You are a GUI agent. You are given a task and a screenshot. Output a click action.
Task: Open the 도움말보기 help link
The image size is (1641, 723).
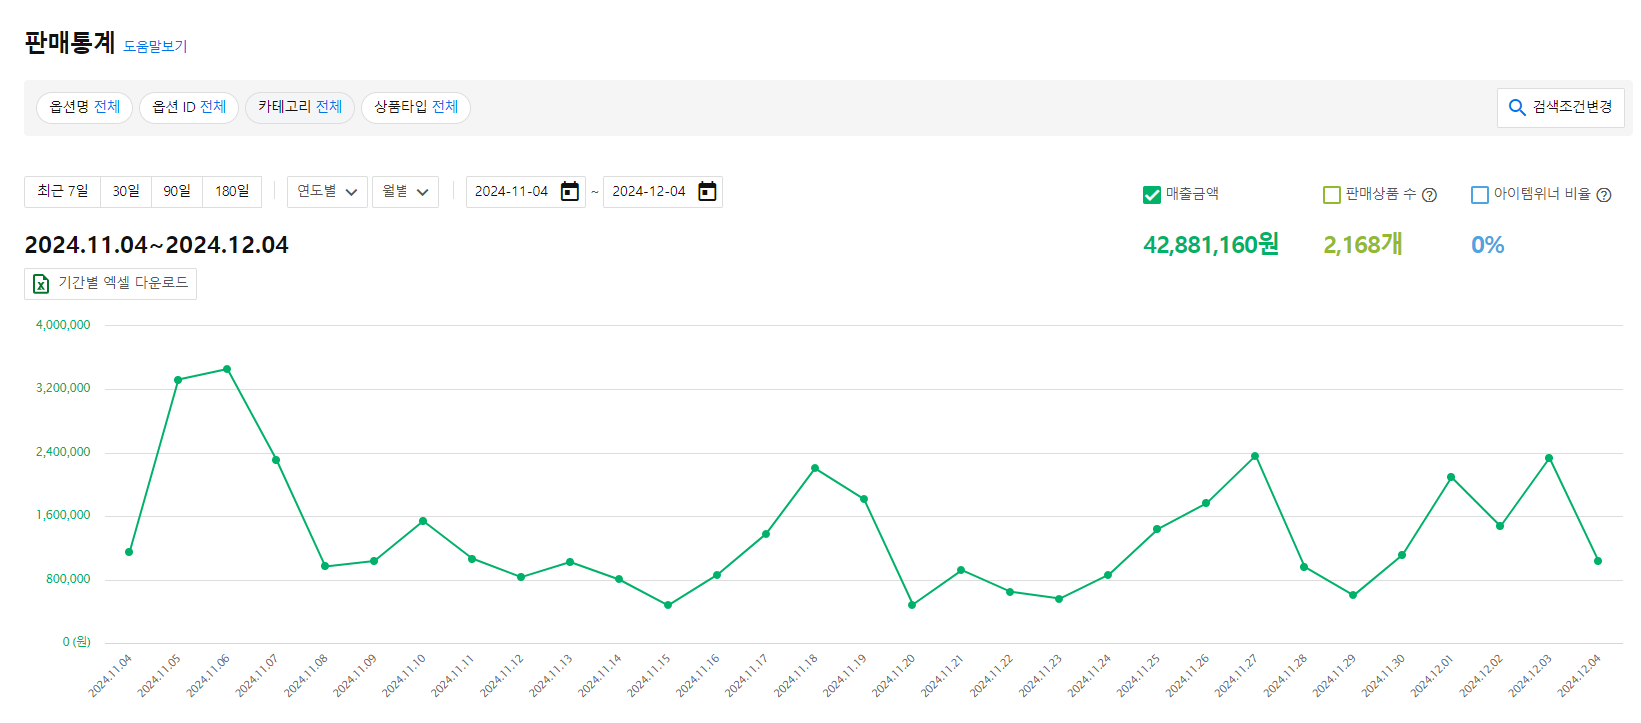pyautogui.click(x=155, y=46)
